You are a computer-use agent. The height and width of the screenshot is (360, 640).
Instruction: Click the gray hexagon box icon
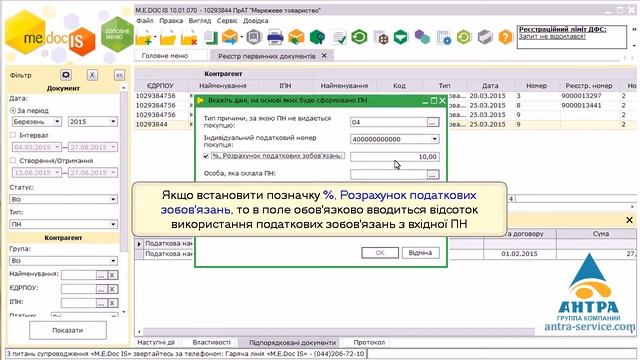coord(485,37)
